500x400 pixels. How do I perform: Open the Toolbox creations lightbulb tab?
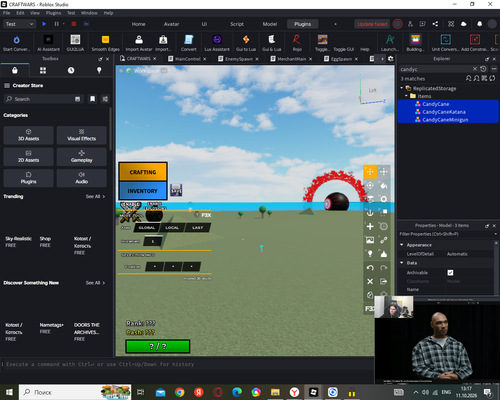(99, 70)
